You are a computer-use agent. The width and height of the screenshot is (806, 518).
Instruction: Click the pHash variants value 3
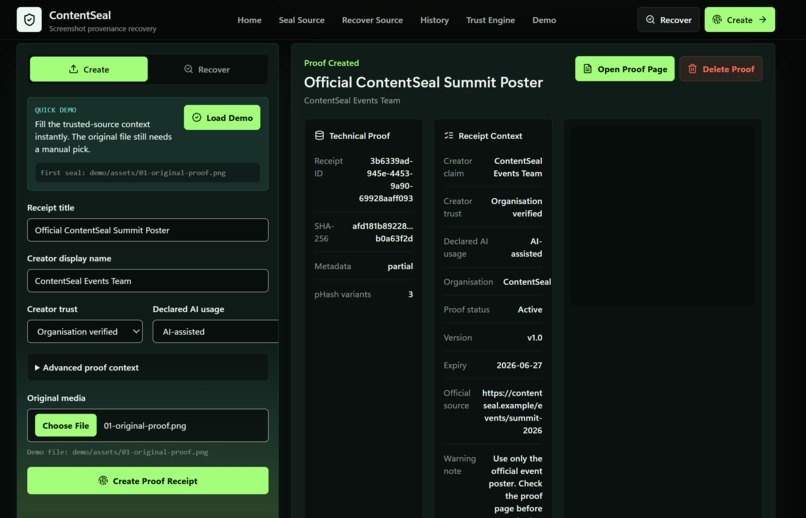pyautogui.click(x=410, y=294)
